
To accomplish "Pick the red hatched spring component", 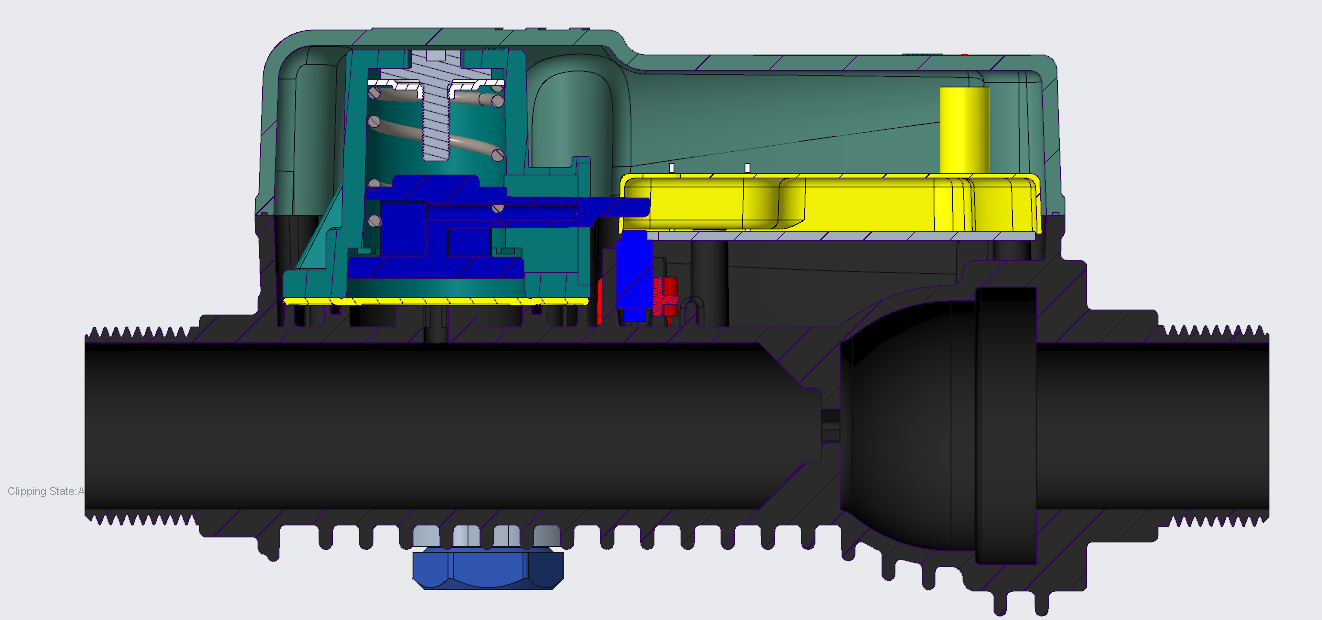I will tap(665, 296).
